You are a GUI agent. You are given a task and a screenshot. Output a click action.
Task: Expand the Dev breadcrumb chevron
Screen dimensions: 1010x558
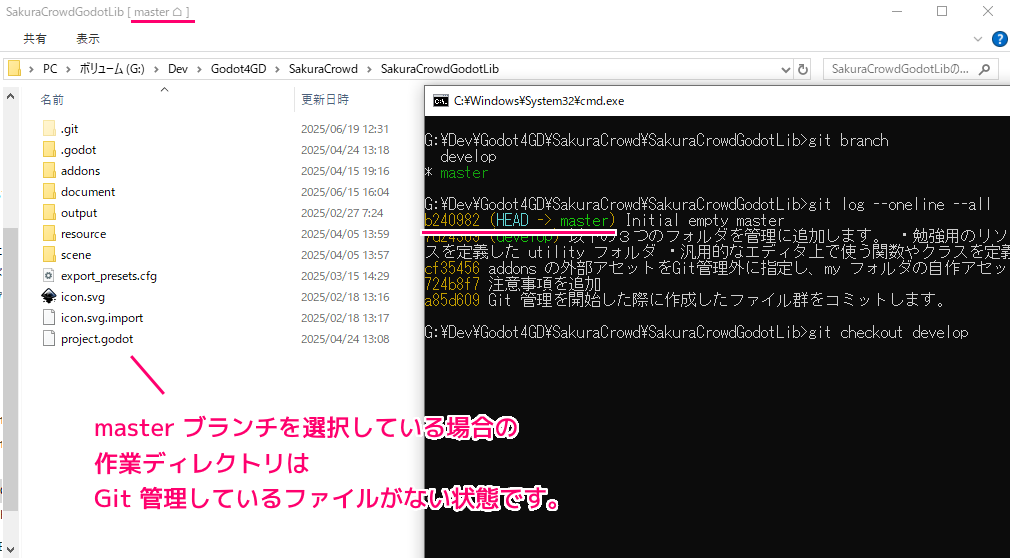pyautogui.click(x=200, y=69)
